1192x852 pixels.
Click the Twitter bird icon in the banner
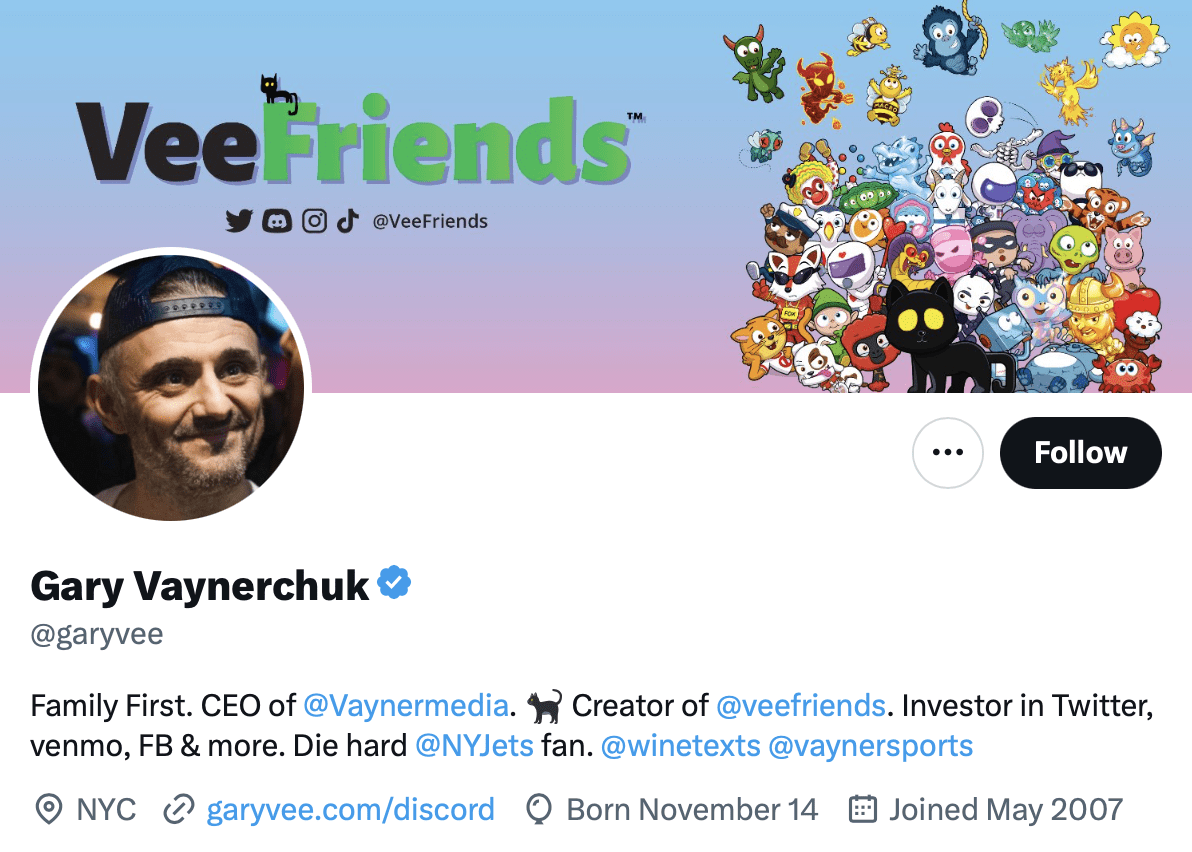tap(240, 221)
